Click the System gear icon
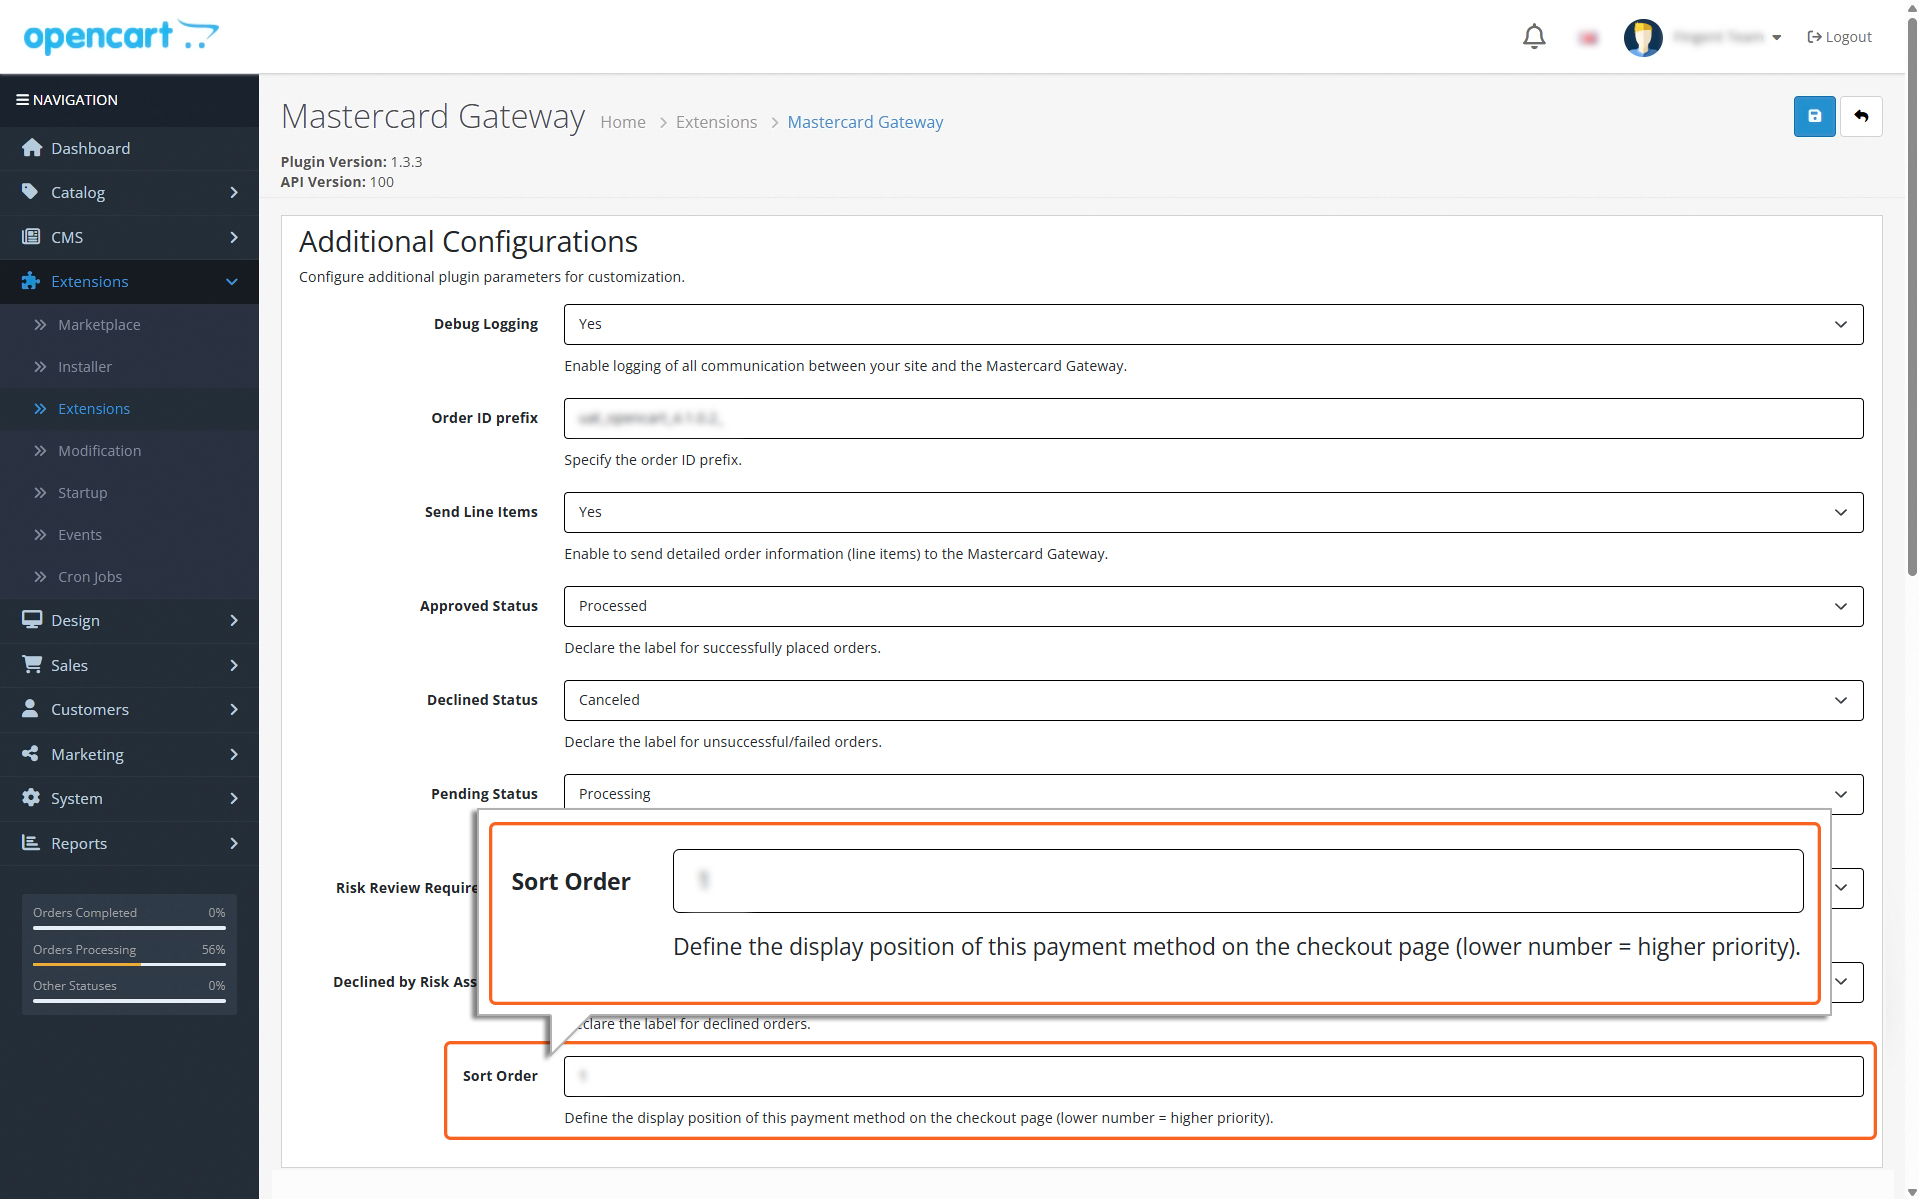Screen dimensions: 1919x1199 click(31, 798)
